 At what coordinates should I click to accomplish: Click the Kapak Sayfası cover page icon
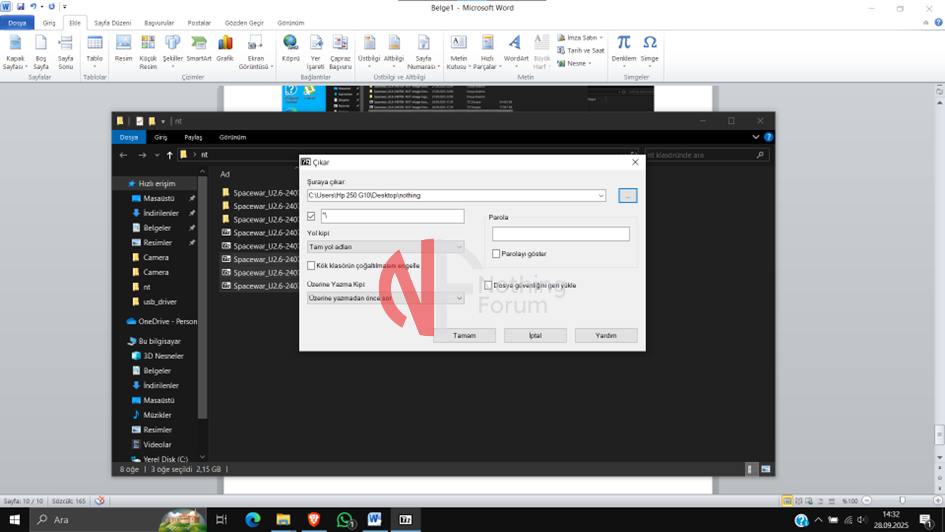click(x=15, y=46)
